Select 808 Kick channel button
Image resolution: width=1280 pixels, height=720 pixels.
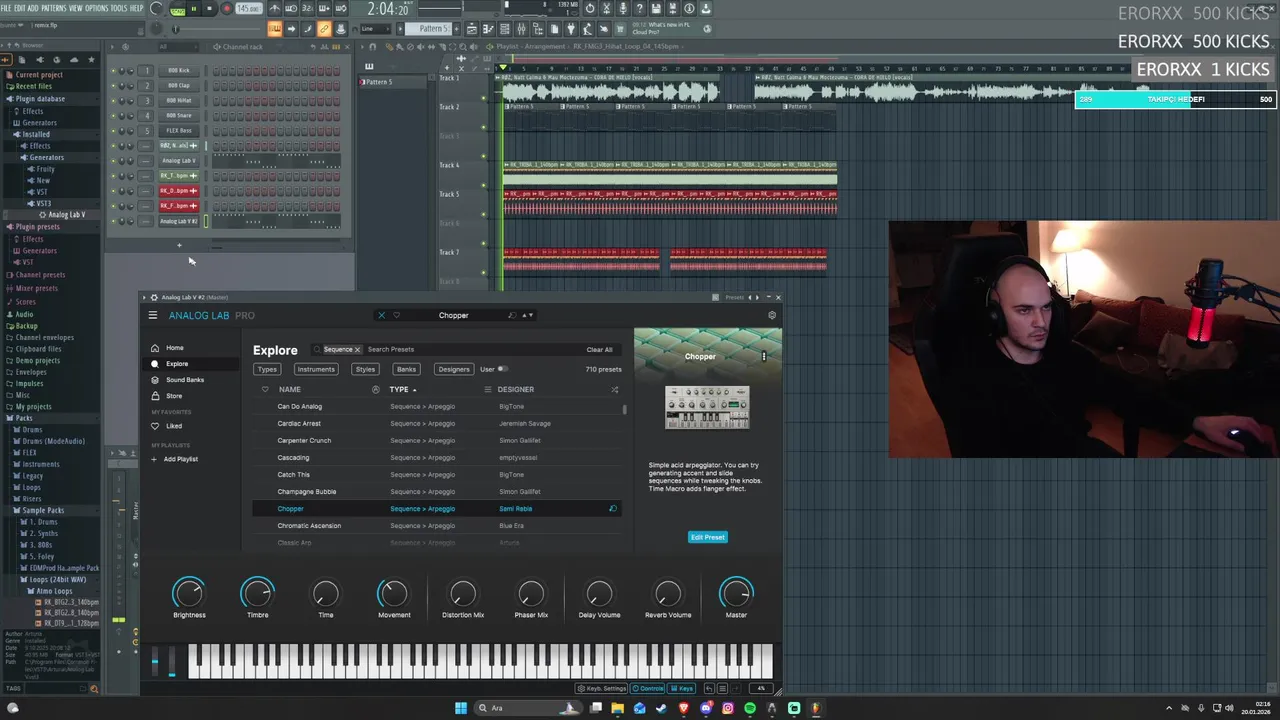[x=179, y=71]
